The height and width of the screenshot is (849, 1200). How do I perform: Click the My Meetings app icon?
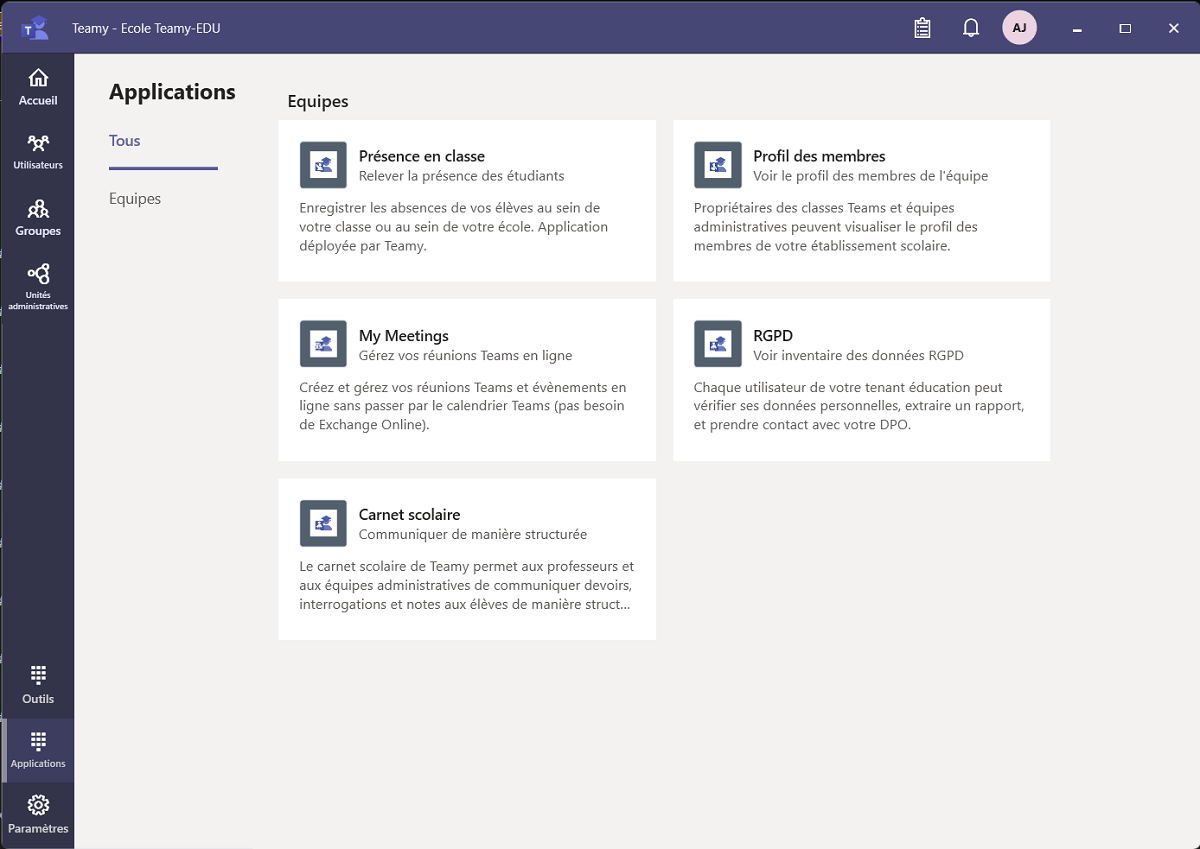point(323,344)
